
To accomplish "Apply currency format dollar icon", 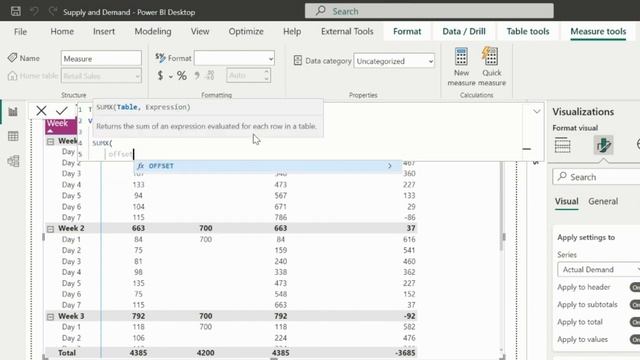I will (160, 76).
